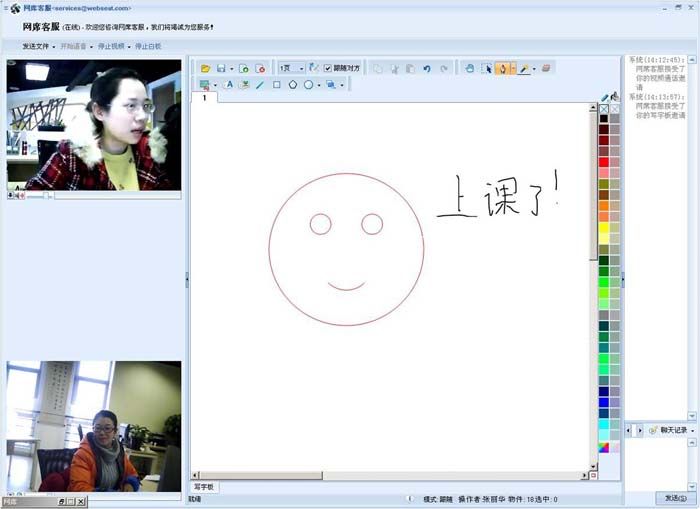700x509 pixels.
Task: Click the fill bucket icon above palette
Action: tap(615, 97)
